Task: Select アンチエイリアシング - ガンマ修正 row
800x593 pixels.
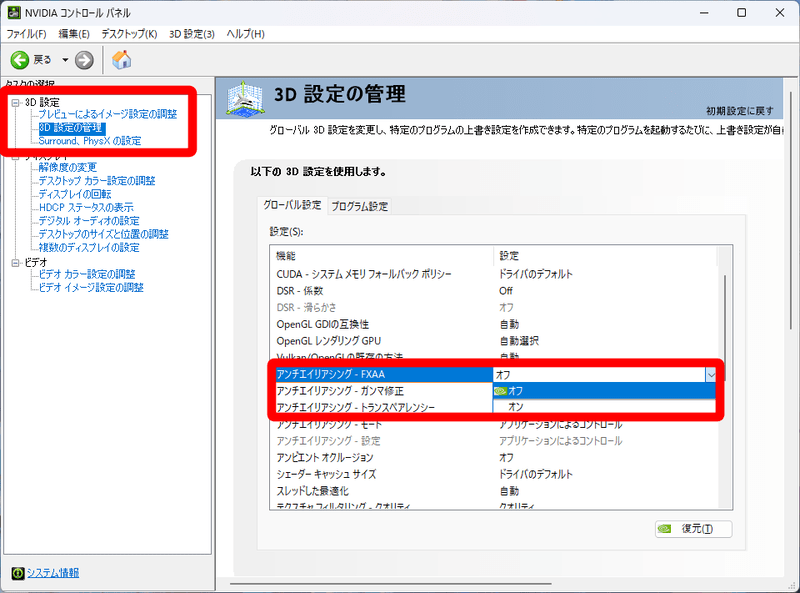Action: coord(384,391)
